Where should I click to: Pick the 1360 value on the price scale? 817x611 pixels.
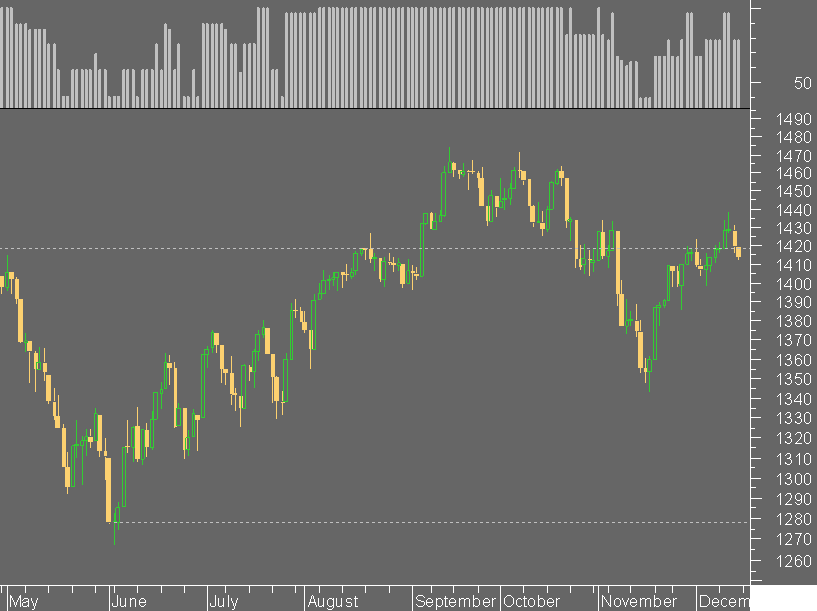coord(794,360)
